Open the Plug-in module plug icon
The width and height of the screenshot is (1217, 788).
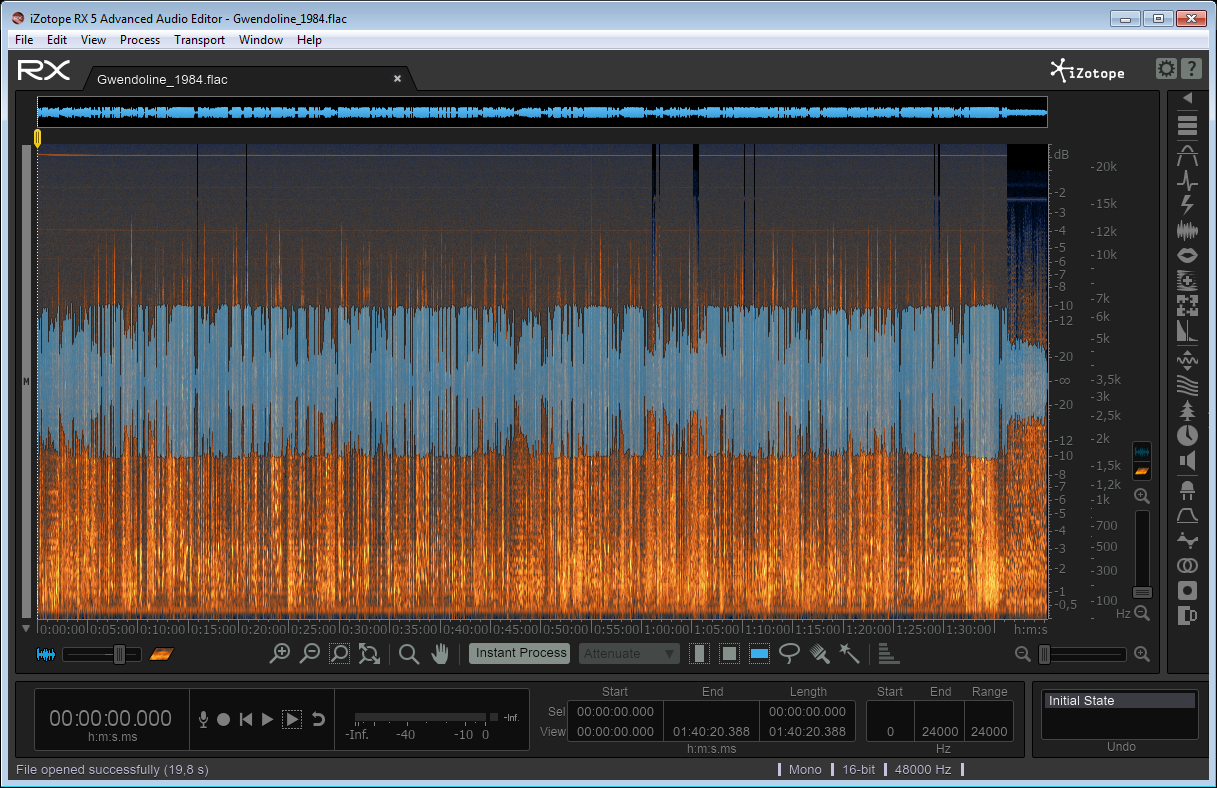[x=1187, y=490]
